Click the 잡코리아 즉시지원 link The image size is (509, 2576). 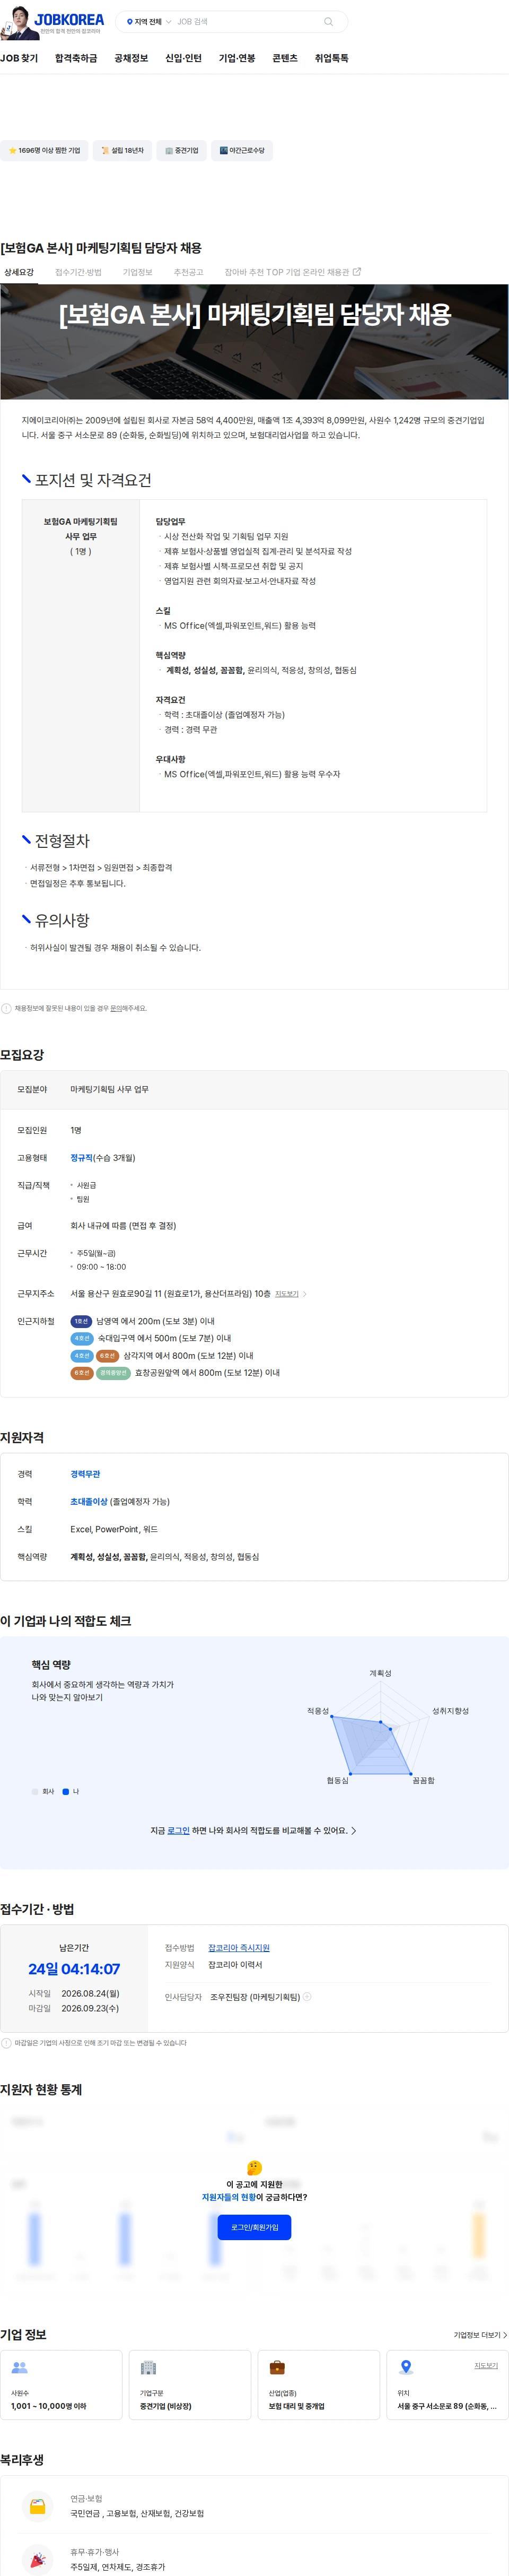point(239,1948)
